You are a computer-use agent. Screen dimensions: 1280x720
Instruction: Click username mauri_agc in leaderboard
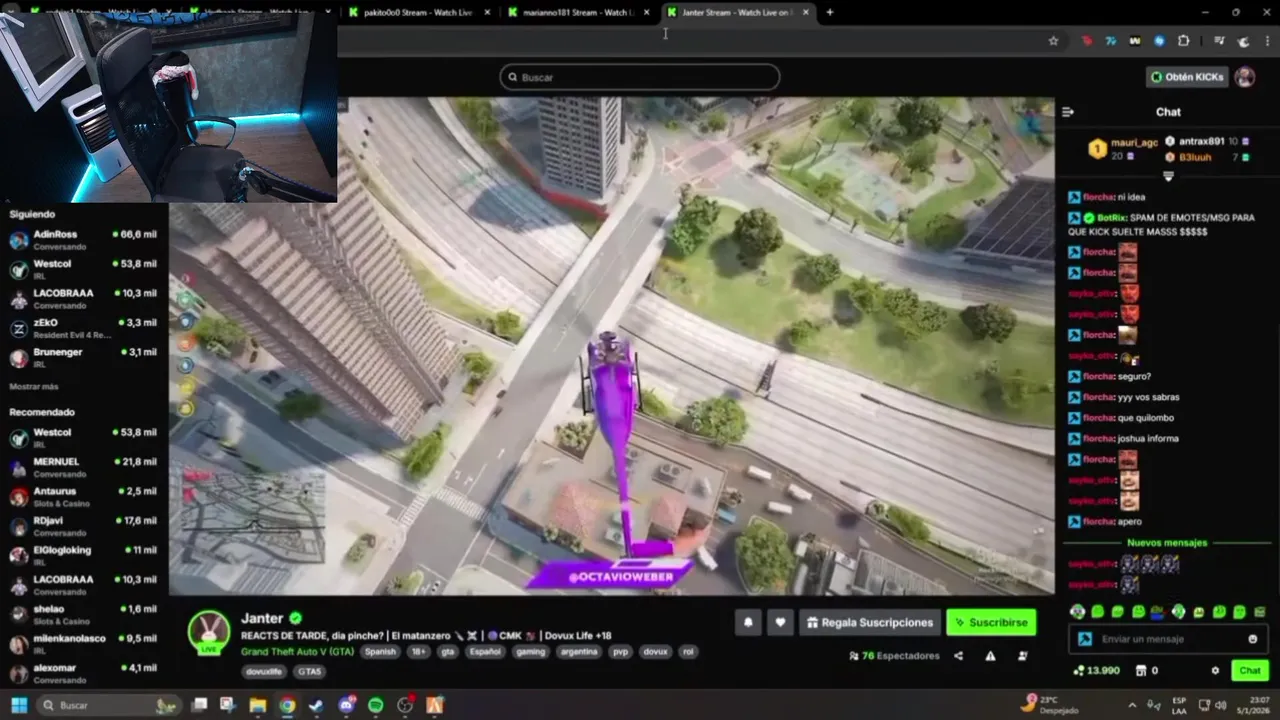pyautogui.click(x=1134, y=142)
